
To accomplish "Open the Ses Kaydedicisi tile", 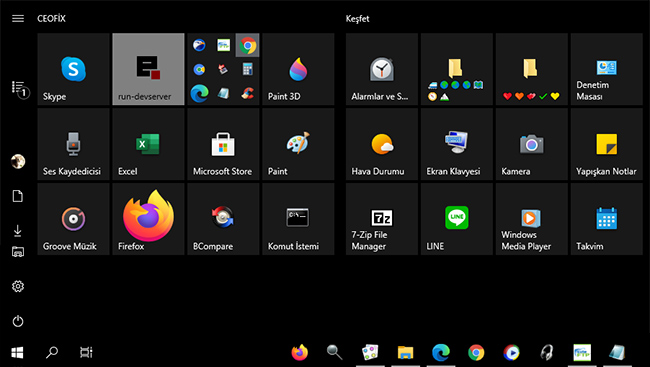I will tap(73, 144).
